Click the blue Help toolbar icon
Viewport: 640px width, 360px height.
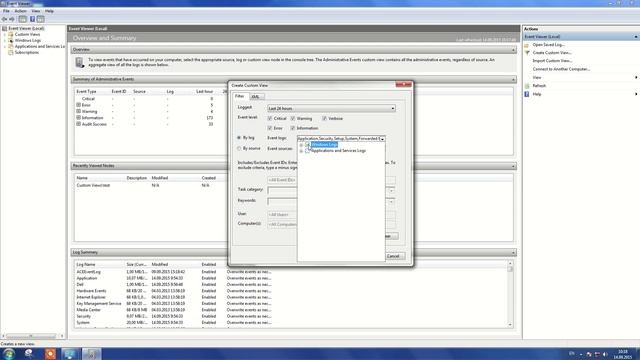(x=32, y=19)
